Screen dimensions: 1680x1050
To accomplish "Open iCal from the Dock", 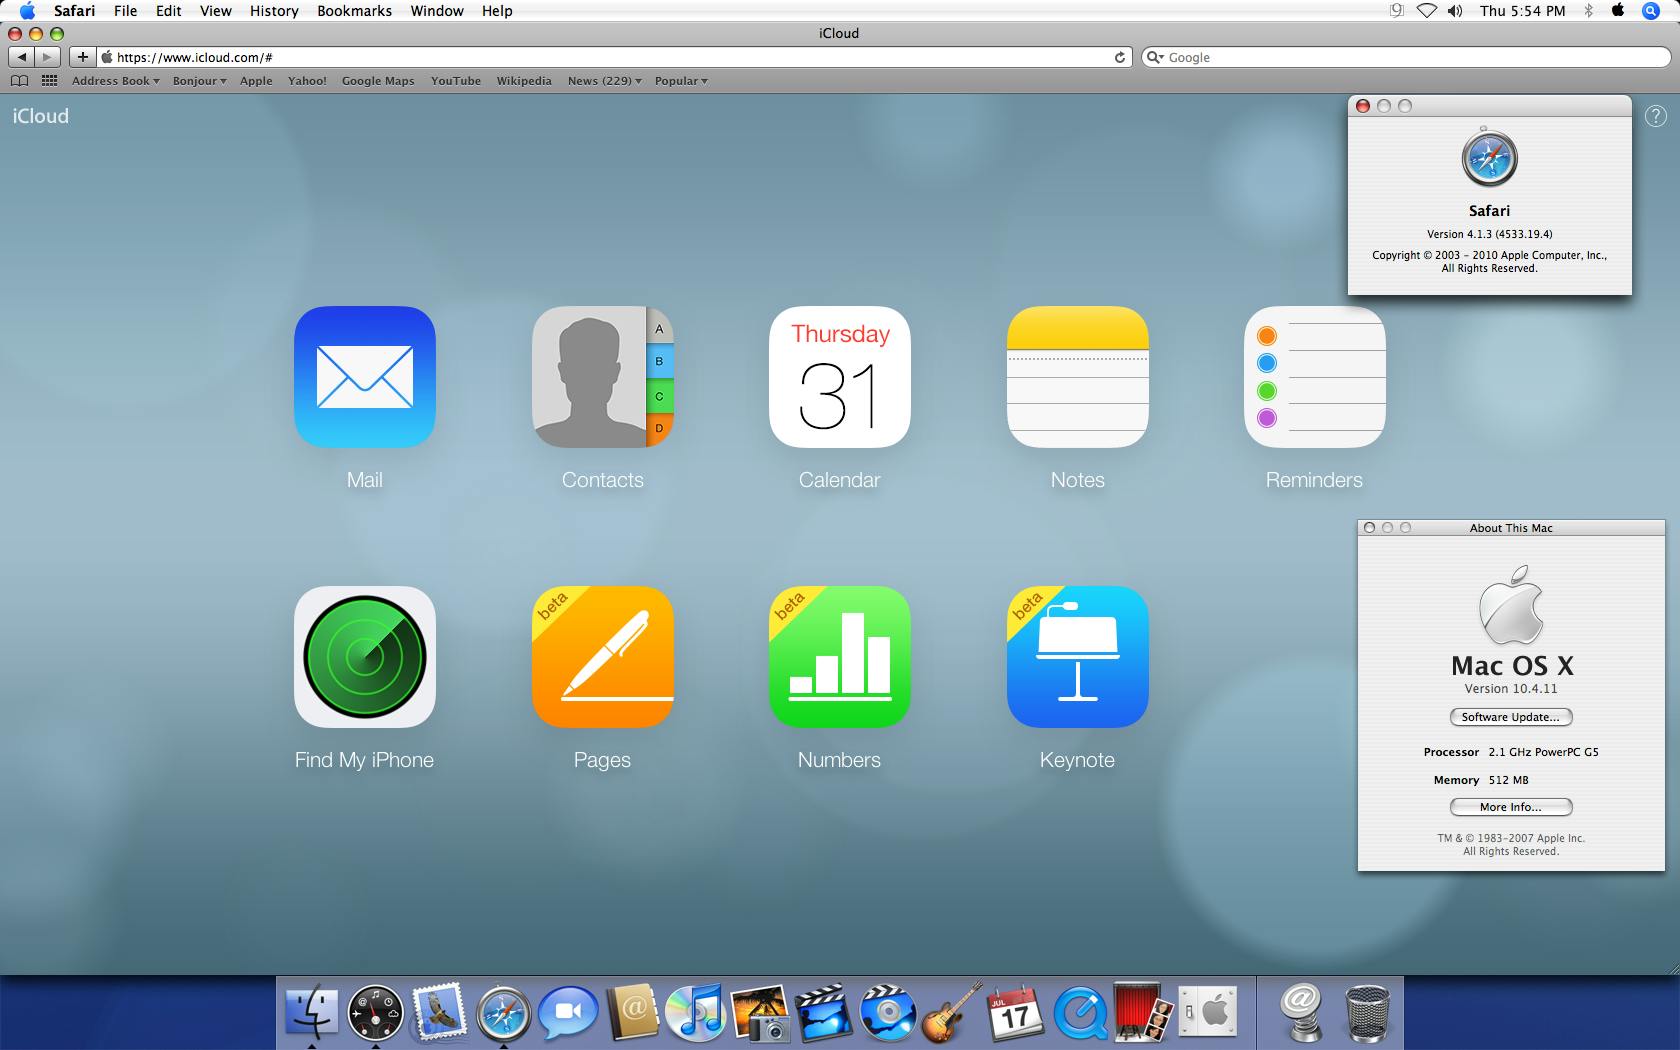I will click(1015, 1012).
